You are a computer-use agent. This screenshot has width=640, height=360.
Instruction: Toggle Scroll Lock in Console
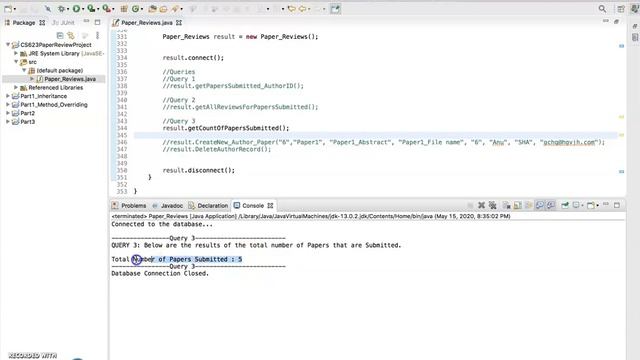[518, 205]
